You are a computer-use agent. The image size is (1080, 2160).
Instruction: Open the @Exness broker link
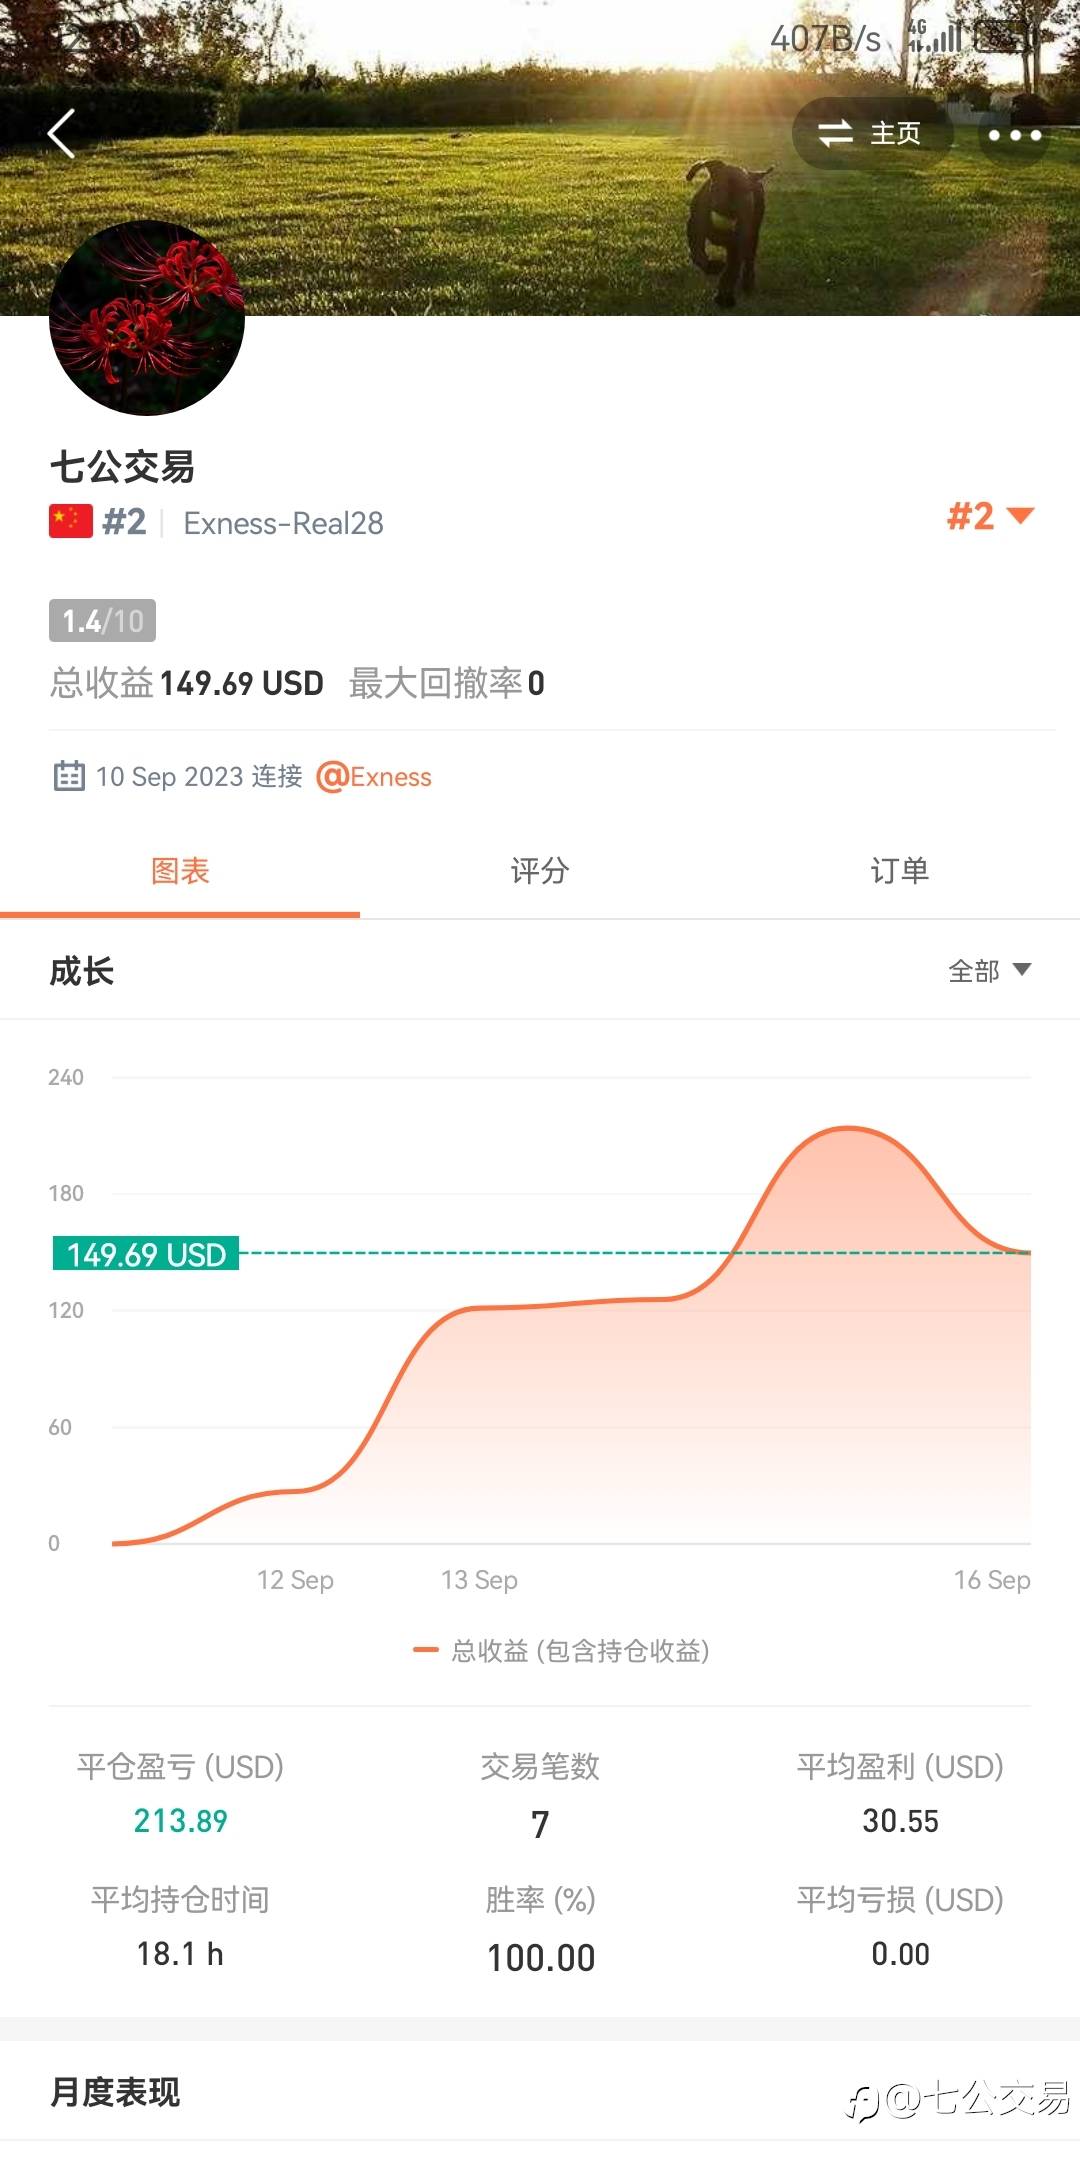pos(375,777)
